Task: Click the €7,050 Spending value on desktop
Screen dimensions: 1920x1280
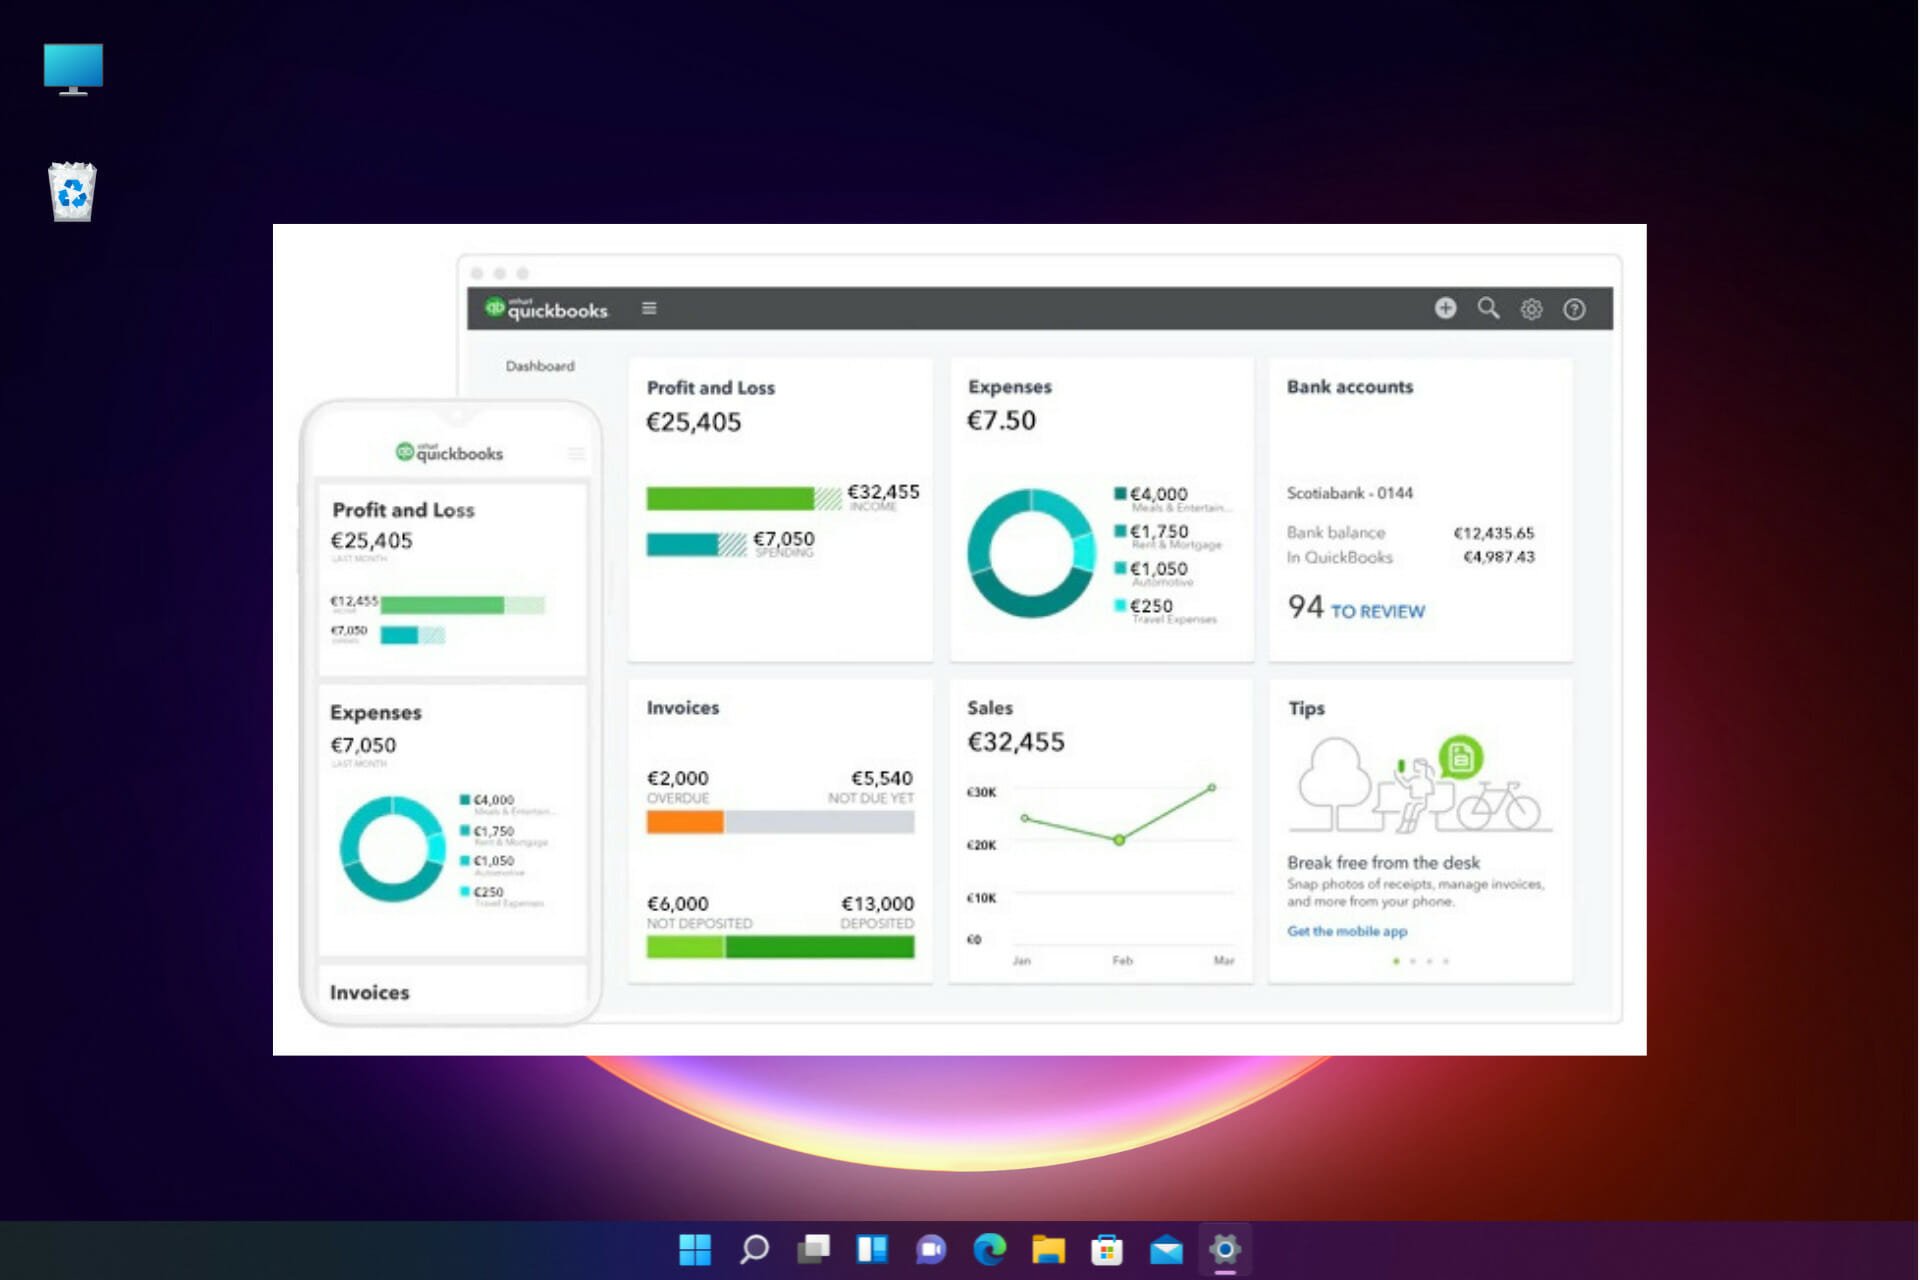Action: [784, 539]
